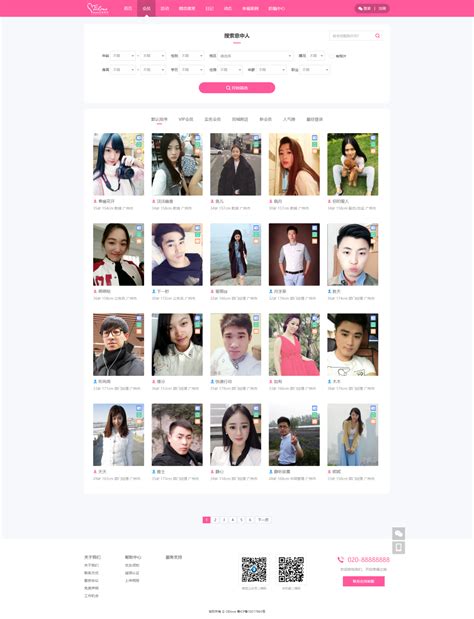The image size is (474, 619).
Task: Open the floating mobile phone icon on the right
Action: click(x=398, y=548)
